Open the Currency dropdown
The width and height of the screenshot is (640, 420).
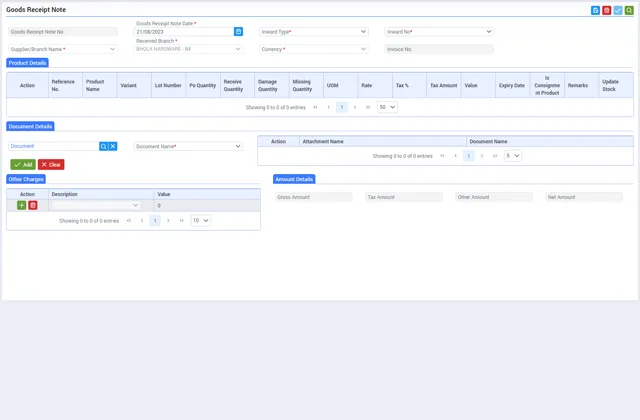[x=313, y=49]
